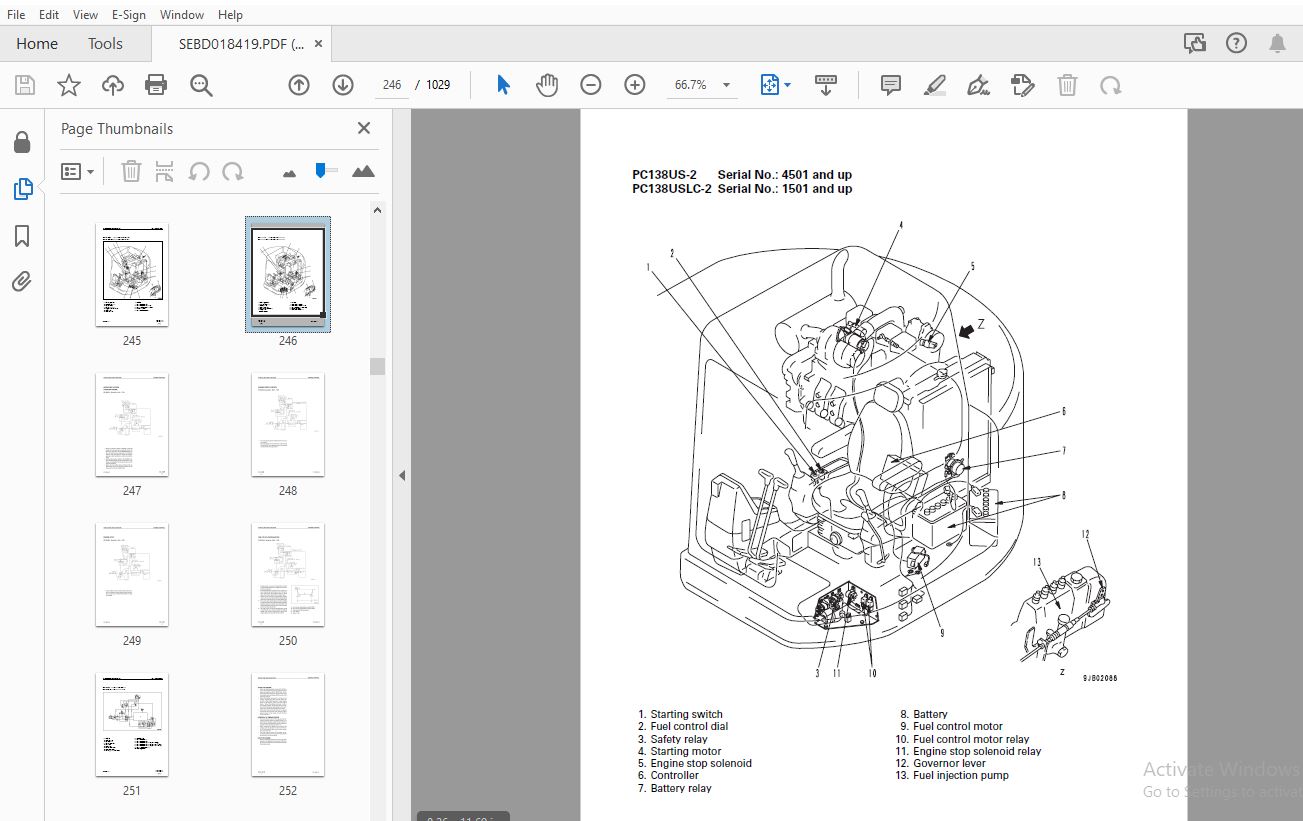Switch to the Home tab
1303x821 pixels.
37,44
